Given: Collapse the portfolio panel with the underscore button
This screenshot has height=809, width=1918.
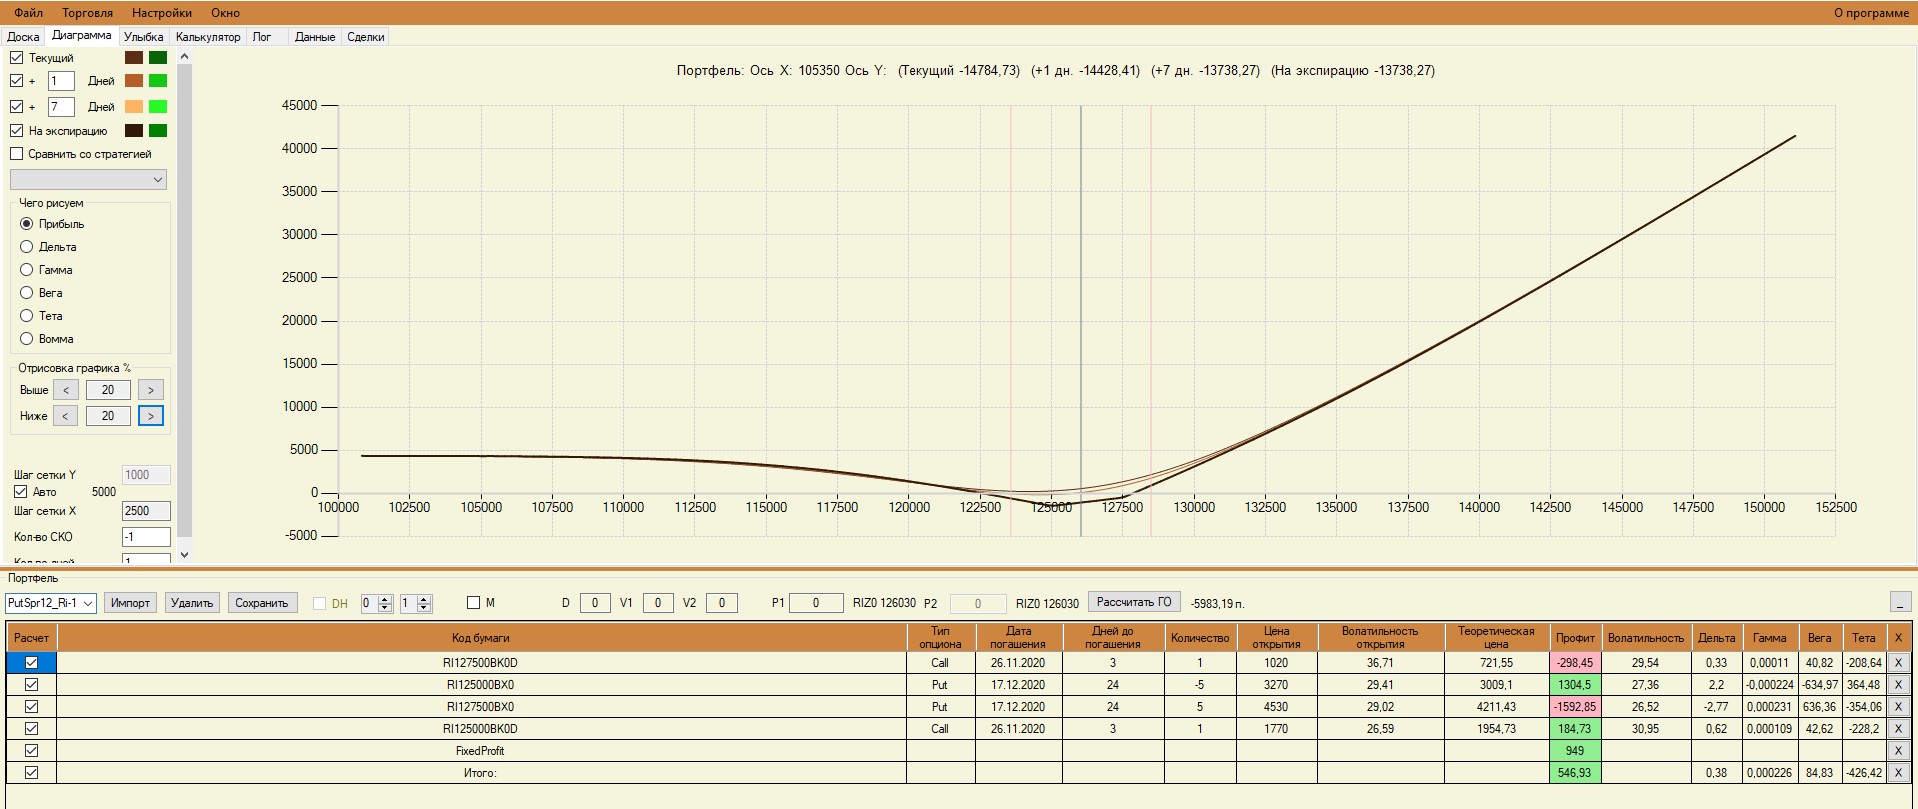Looking at the screenshot, I should point(1900,602).
